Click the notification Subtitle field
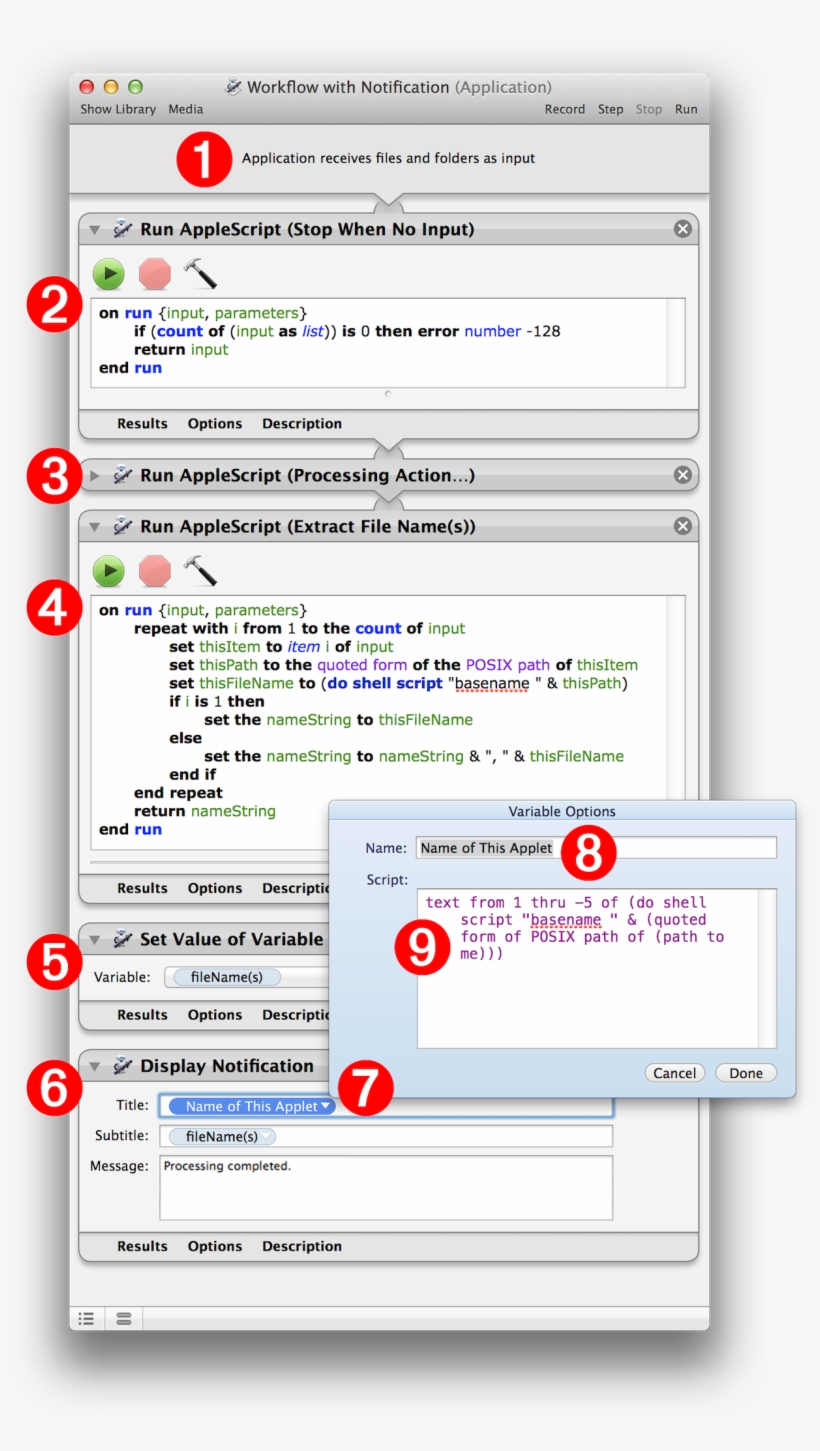This screenshot has height=1451, width=820. tap(386, 1136)
